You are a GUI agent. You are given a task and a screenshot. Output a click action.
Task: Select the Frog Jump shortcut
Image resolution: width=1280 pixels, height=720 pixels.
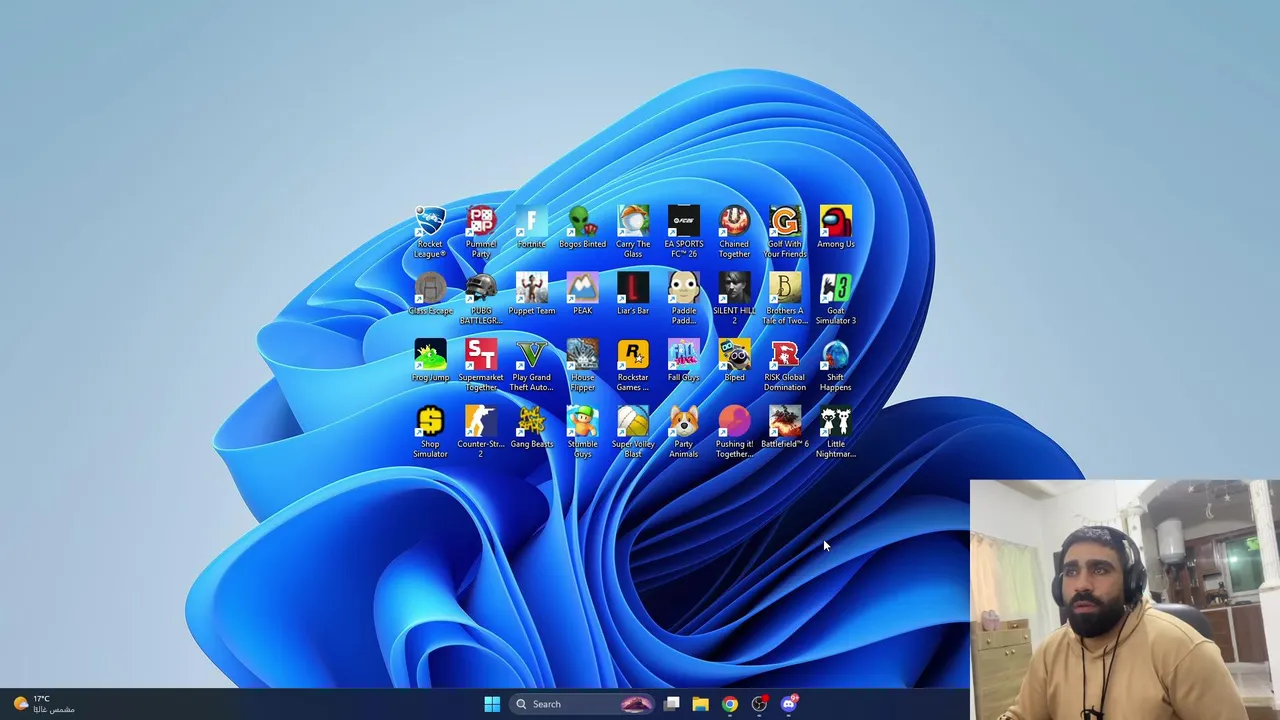(430, 361)
